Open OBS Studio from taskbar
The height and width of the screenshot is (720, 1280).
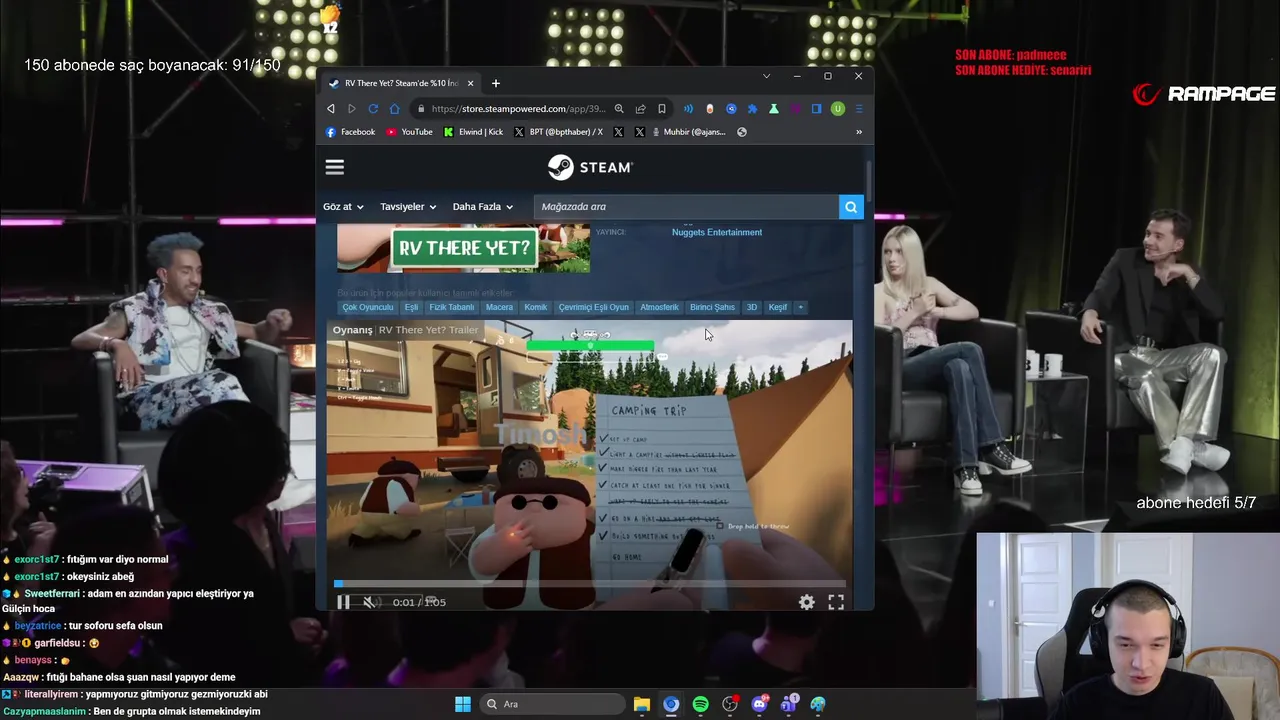pos(730,704)
